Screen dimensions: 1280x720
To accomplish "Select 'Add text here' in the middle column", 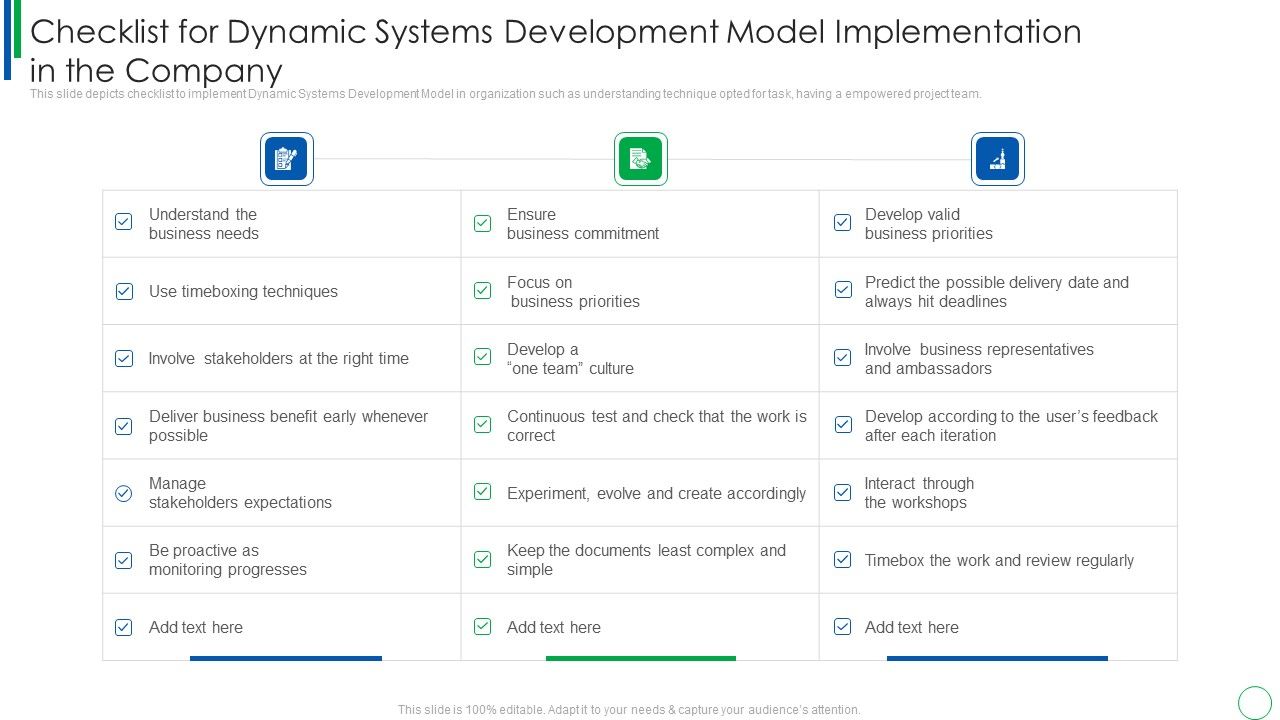I will [554, 628].
